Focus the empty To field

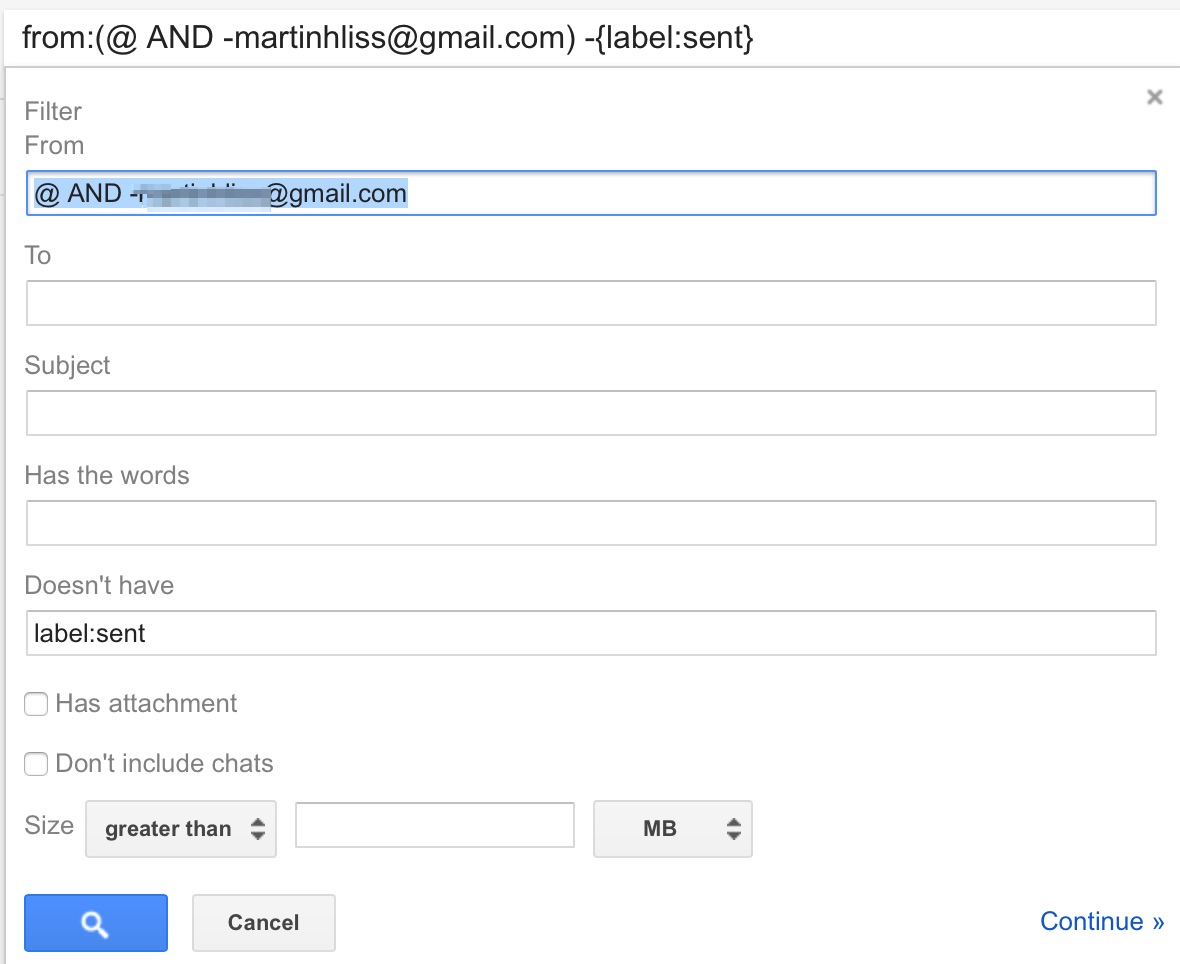(x=591, y=303)
